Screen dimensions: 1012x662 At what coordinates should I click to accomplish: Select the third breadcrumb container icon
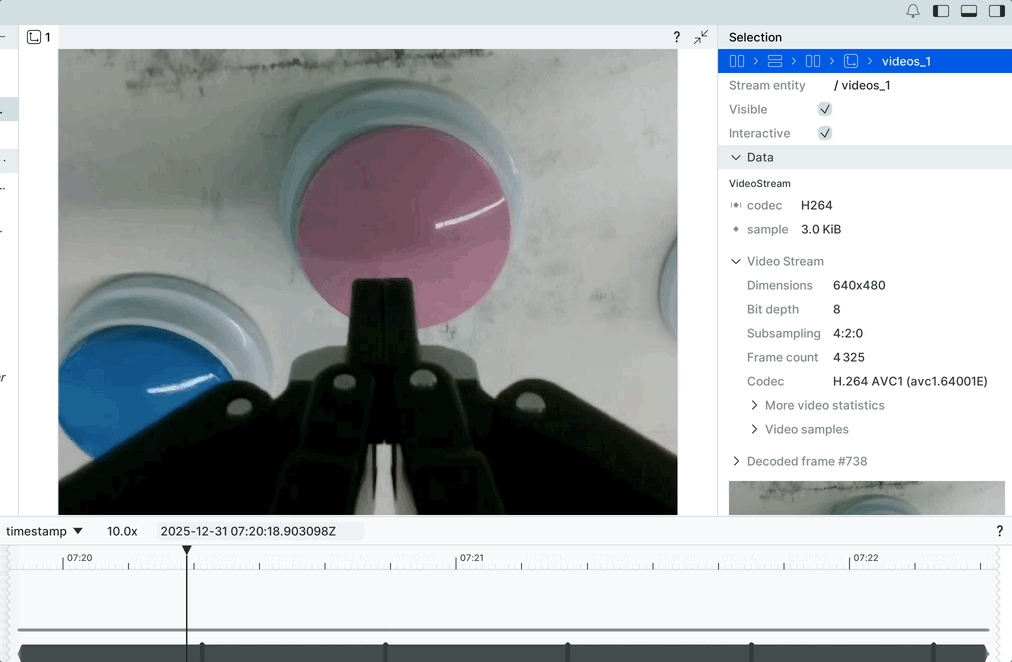[813, 61]
